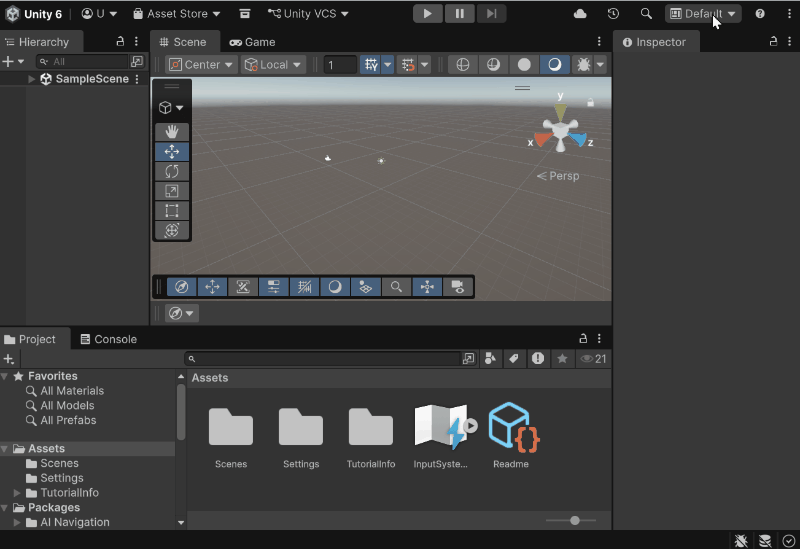The width and height of the screenshot is (800, 549).
Task: Expand the AI Navigation package
Action: [17, 522]
